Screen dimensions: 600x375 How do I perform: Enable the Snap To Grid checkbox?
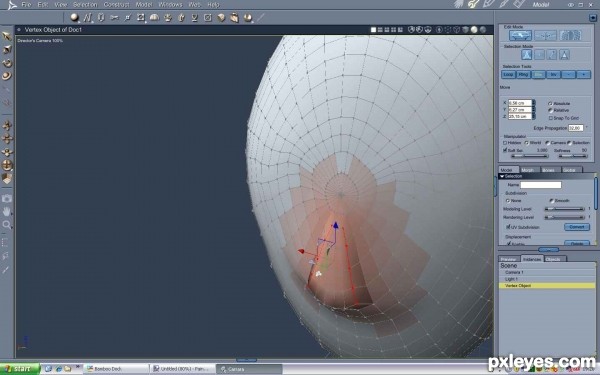551,118
